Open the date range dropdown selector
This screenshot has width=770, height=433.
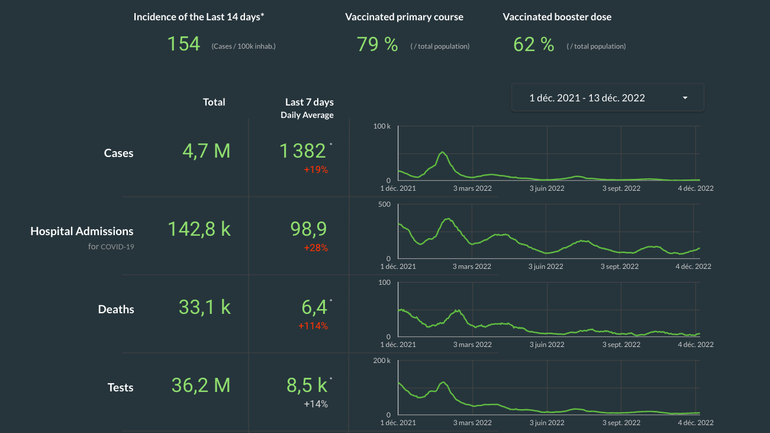click(600, 98)
